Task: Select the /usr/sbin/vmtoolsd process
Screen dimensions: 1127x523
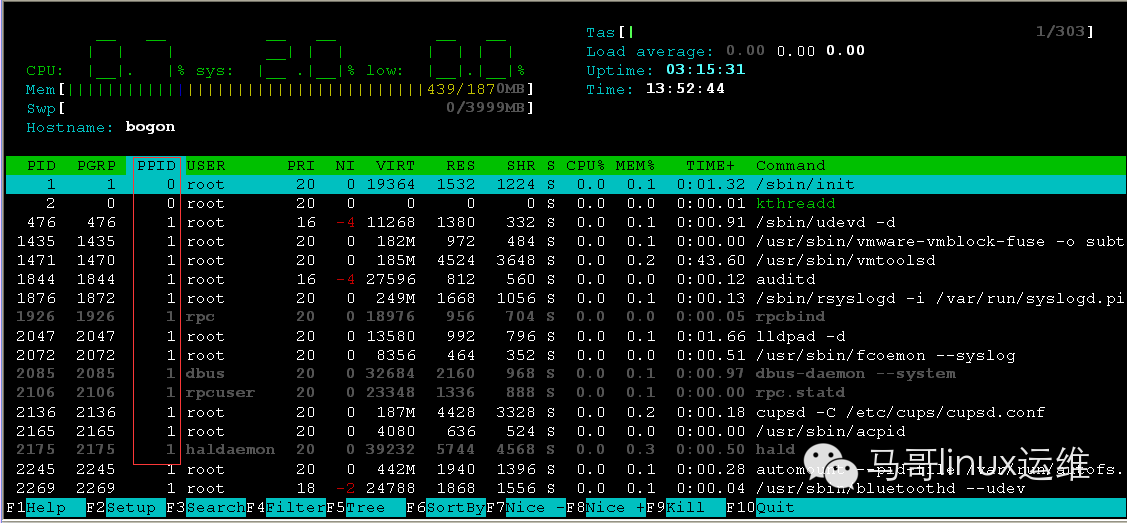Action: tap(566, 260)
